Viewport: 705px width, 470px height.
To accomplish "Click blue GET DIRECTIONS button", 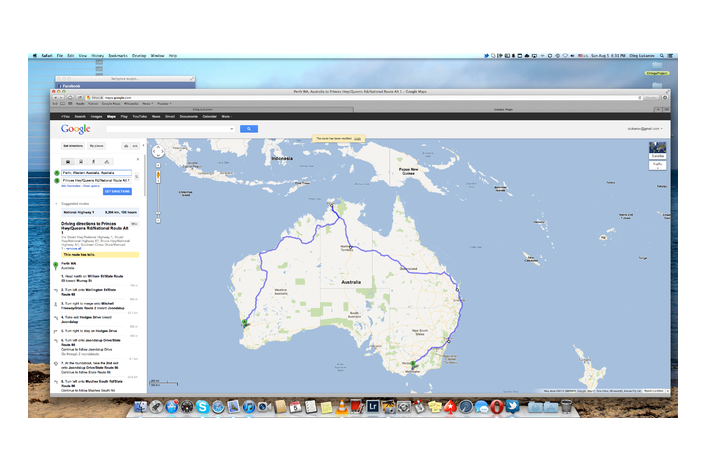I will [x=117, y=192].
